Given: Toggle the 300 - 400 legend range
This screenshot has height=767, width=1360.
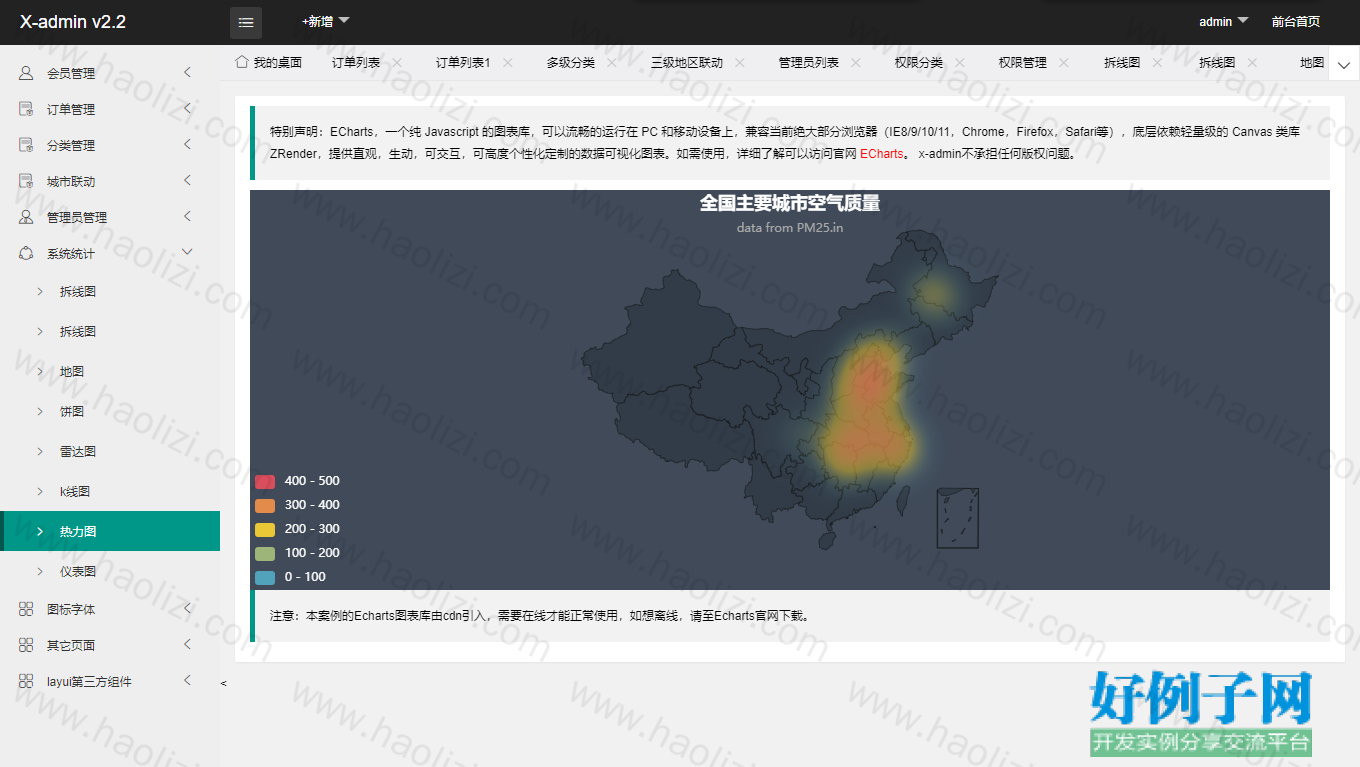Looking at the screenshot, I should (x=265, y=505).
